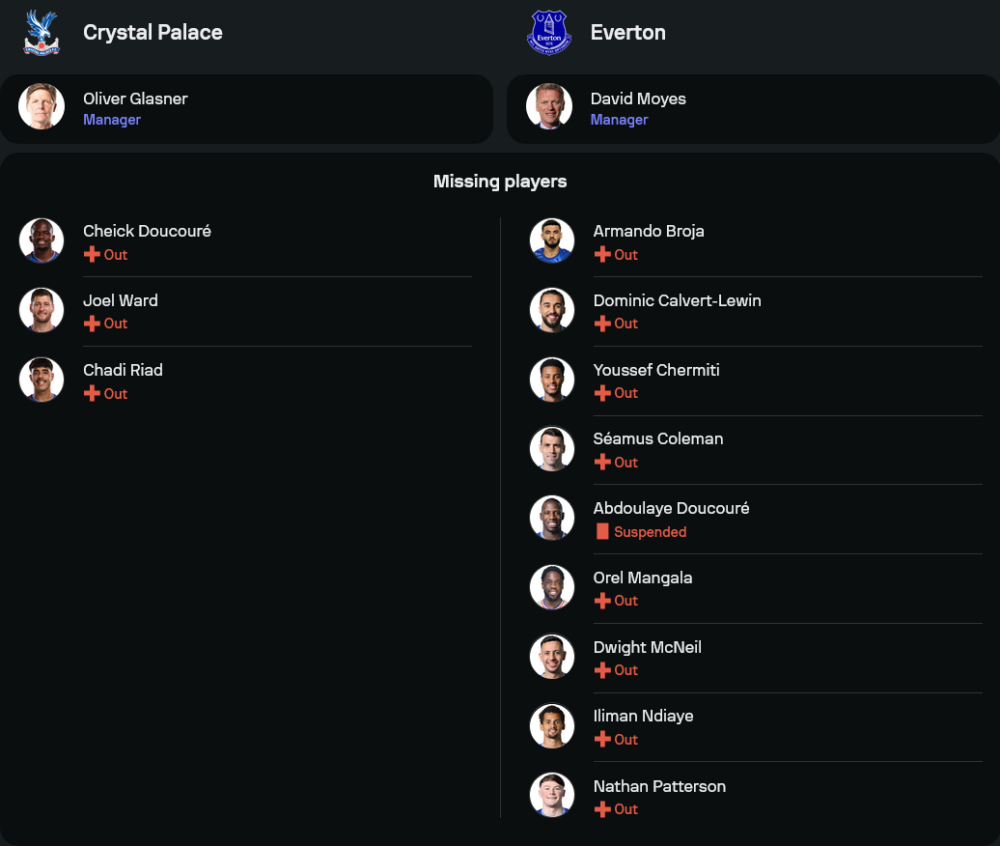Click the Crystal Palace club crest
Image resolution: width=1000 pixels, height=846 pixels.
[x=41, y=32]
